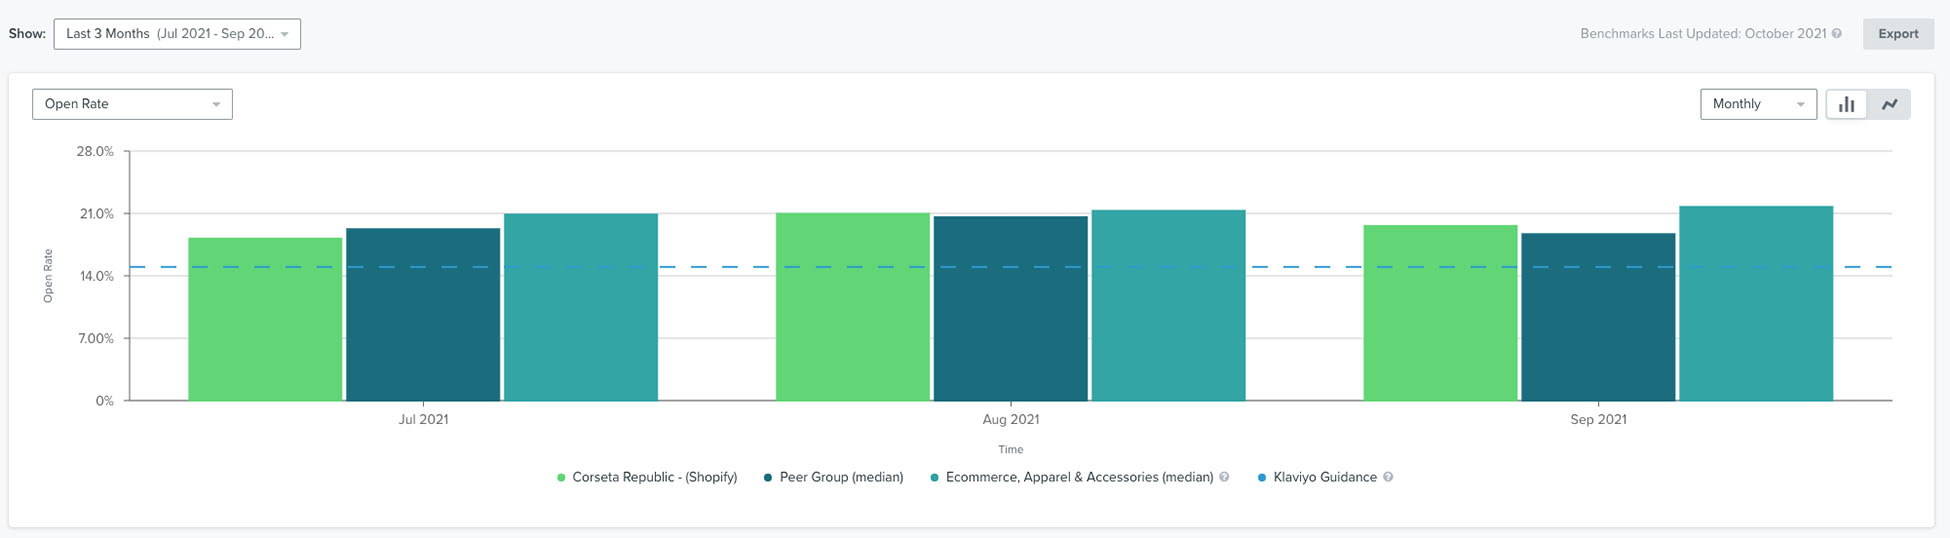The height and width of the screenshot is (538, 1950).
Task: Switch to bar chart view
Action: click(x=1846, y=104)
